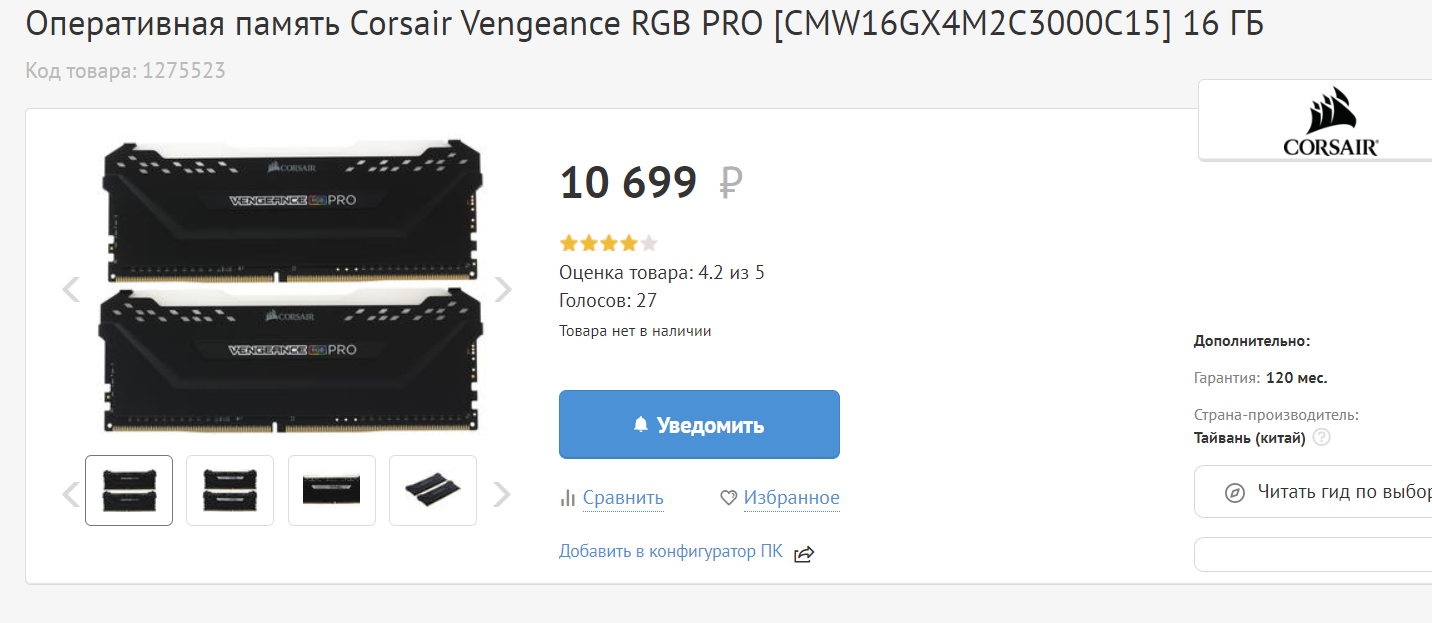Select the third thumbnail with single module
1432x623 pixels.
(332, 490)
